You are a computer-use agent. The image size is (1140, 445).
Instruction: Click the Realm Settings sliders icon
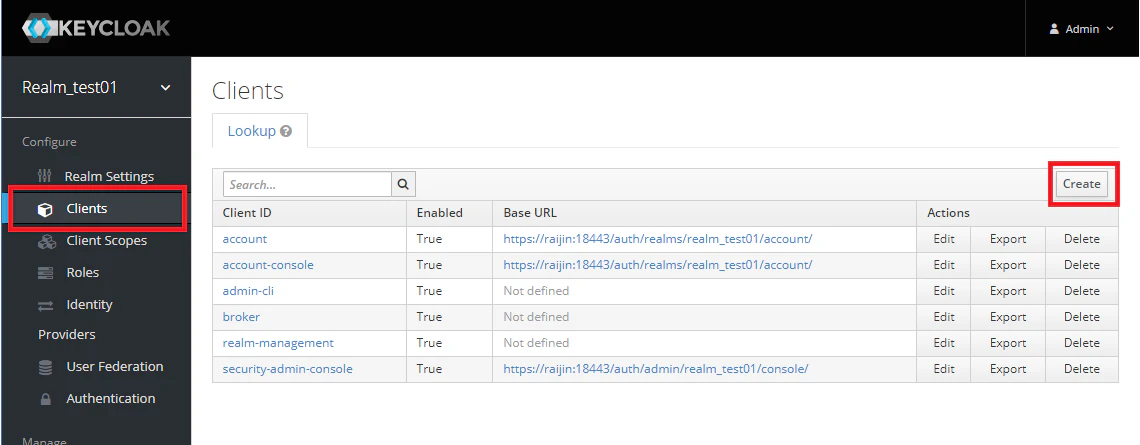[x=45, y=177]
